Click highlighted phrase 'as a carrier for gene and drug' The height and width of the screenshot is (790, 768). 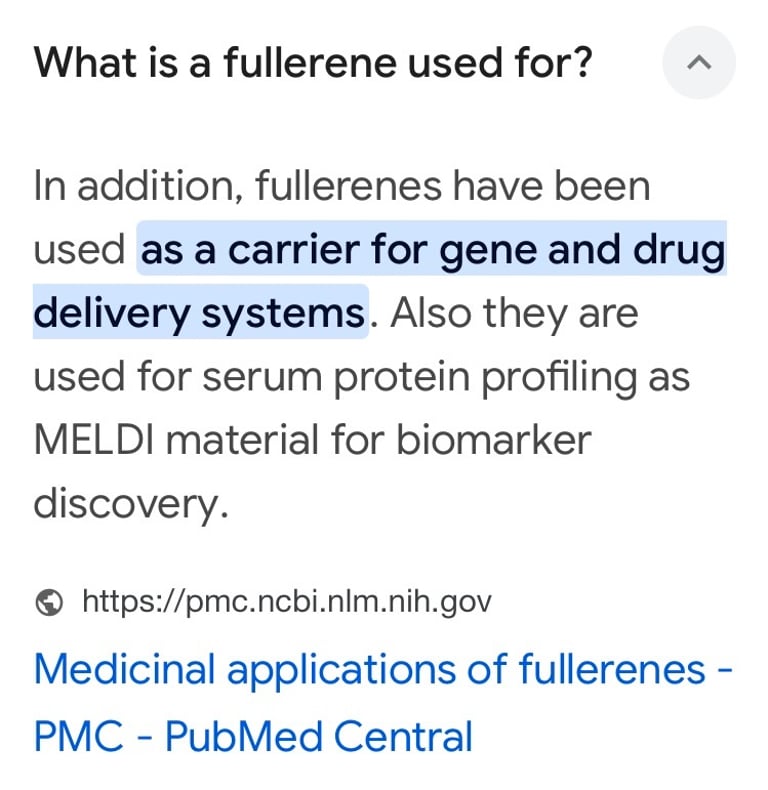432,249
